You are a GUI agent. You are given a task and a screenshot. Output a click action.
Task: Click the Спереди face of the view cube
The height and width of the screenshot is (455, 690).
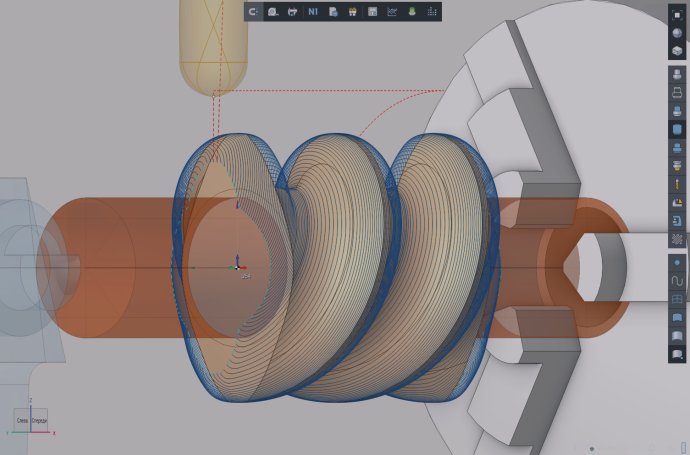tap(38, 422)
